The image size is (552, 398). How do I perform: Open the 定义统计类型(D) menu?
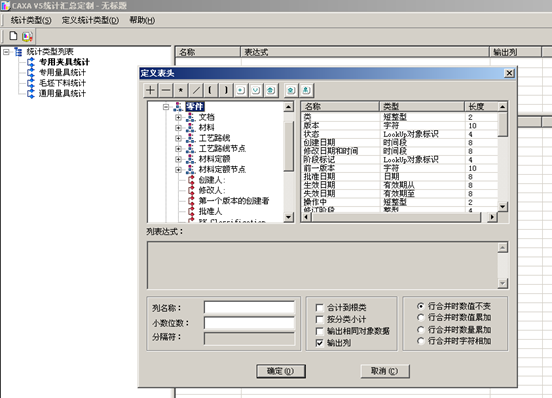pyautogui.click(x=90, y=20)
